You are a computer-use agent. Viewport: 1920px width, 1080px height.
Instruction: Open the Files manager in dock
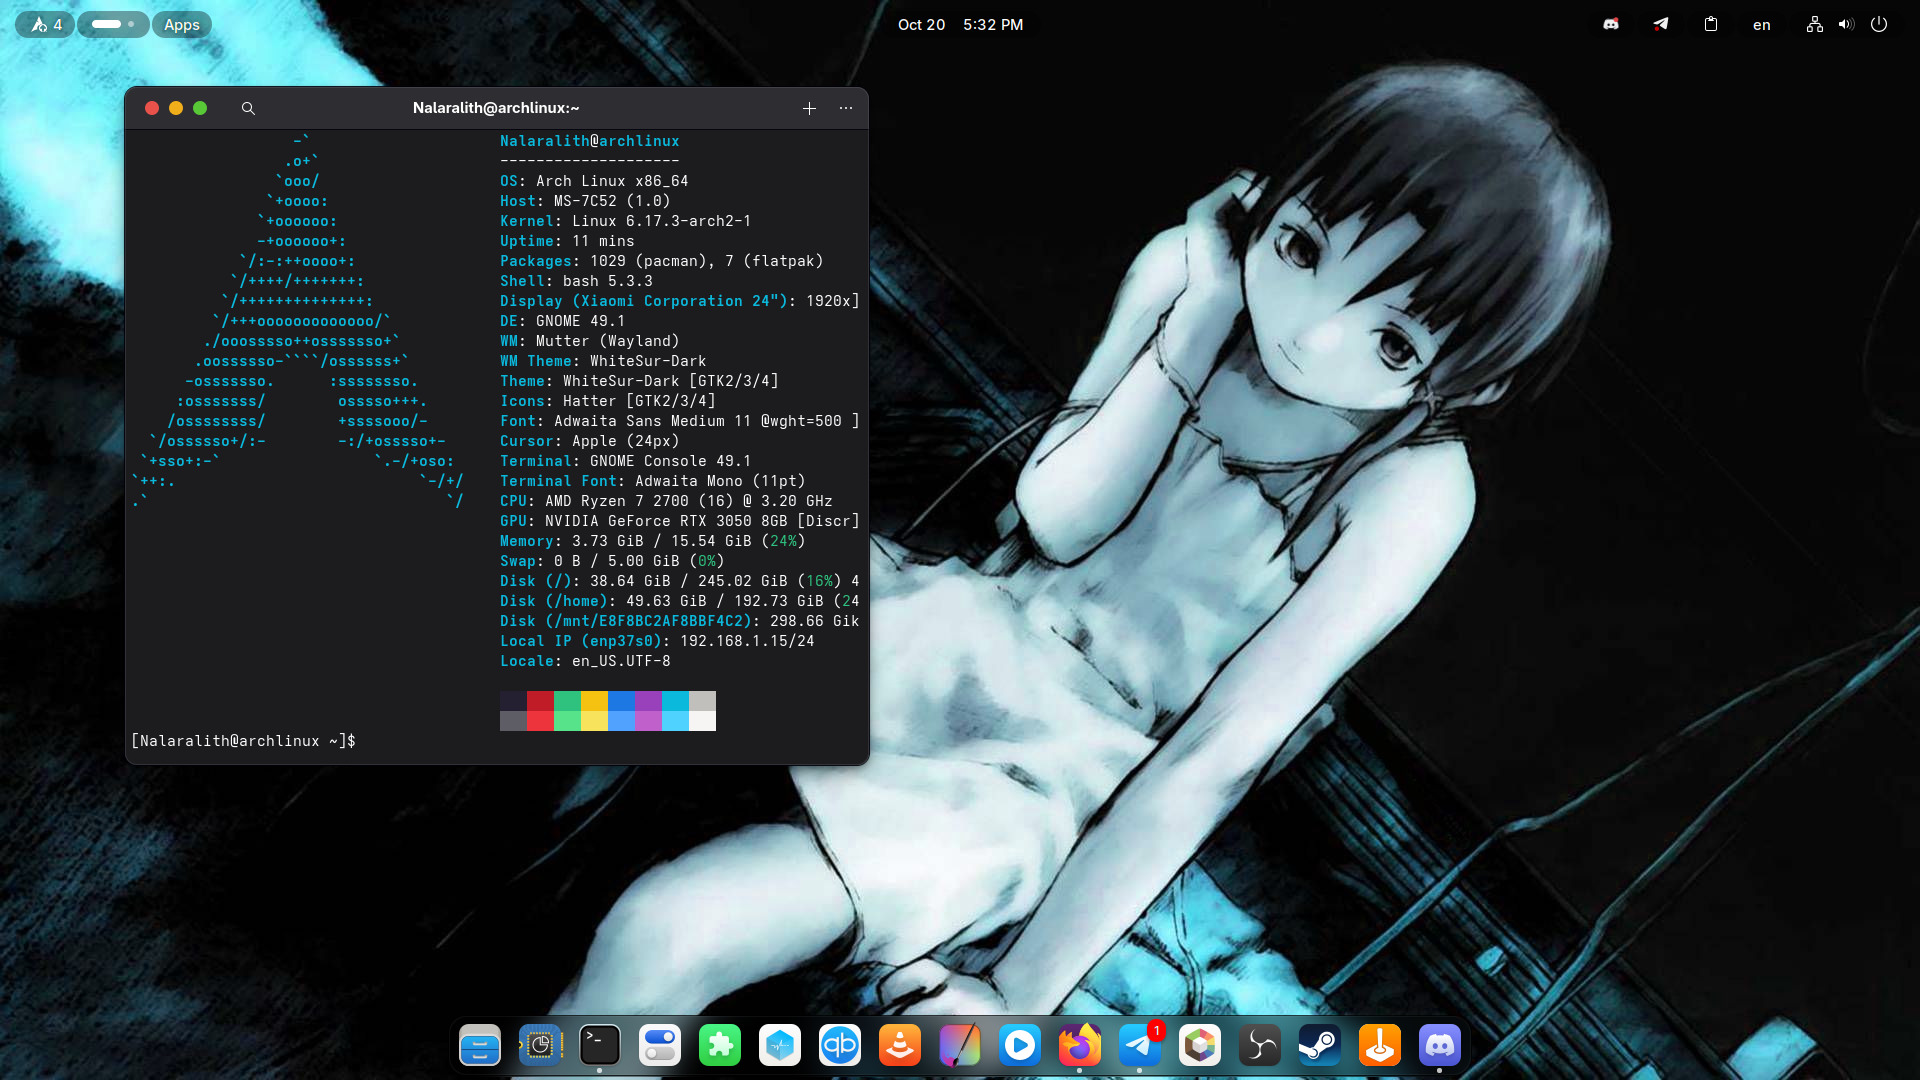tap(479, 1046)
